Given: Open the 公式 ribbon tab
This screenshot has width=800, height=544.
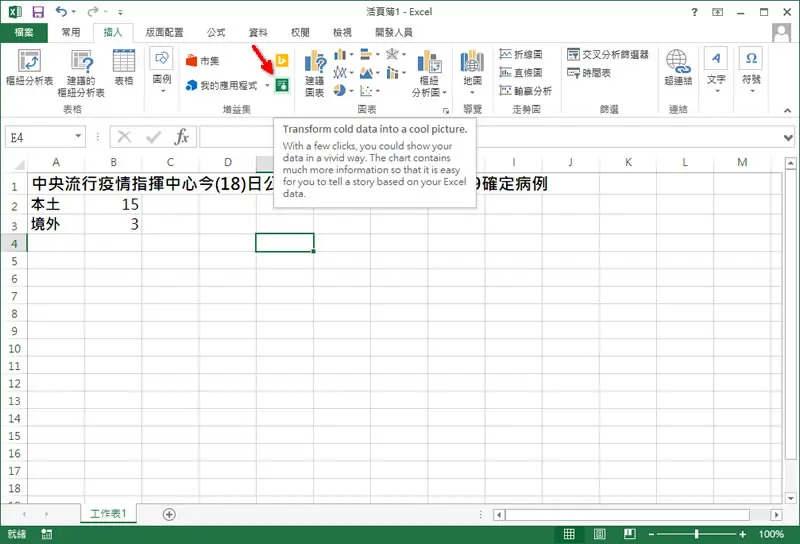Looking at the screenshot, I should pos(216,33).
